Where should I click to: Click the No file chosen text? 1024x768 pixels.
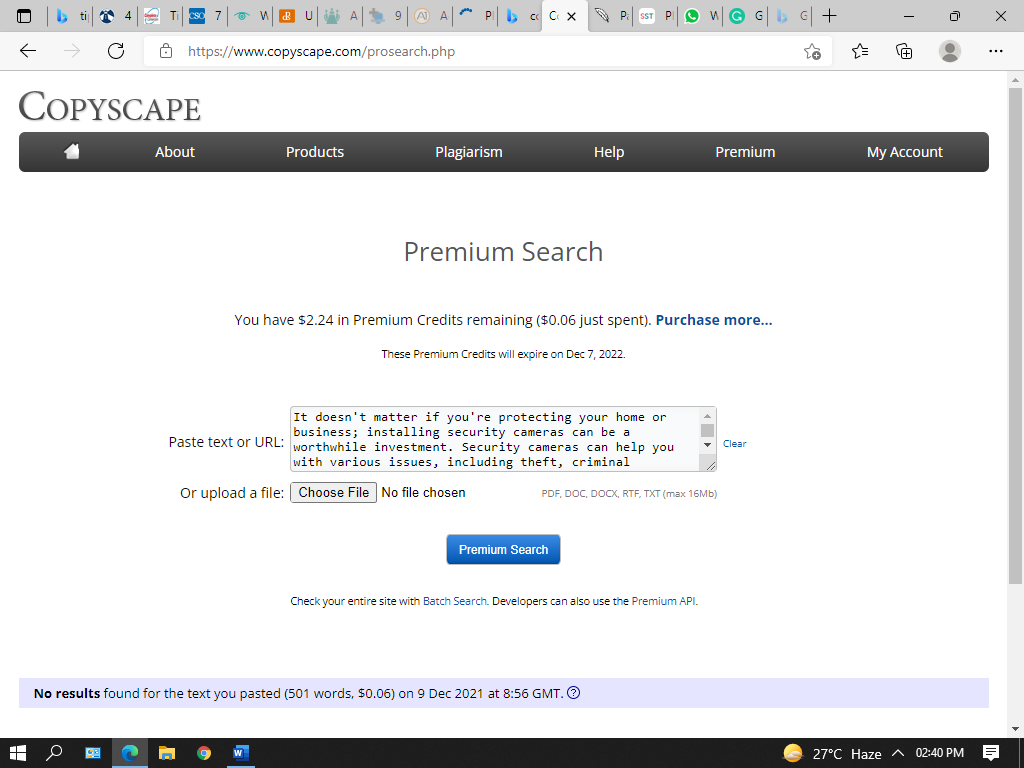423,492
